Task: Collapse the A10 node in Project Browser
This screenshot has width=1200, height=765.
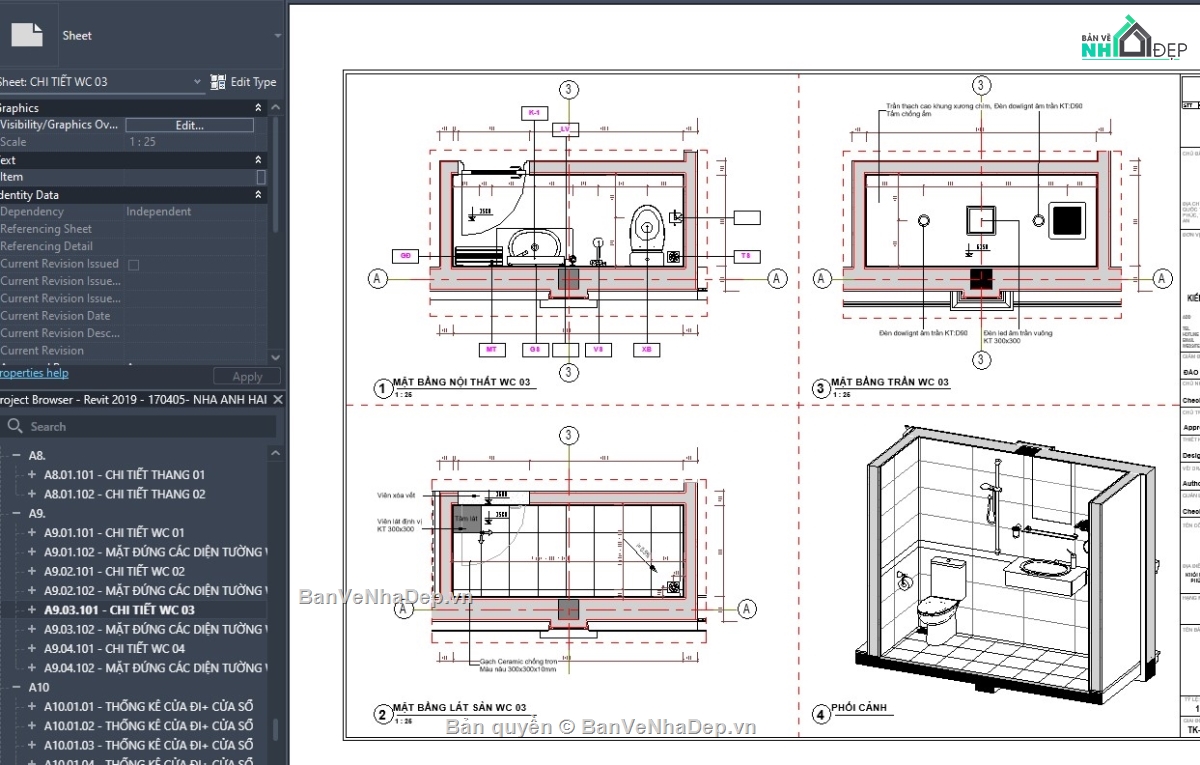Action: coord(17,687)
